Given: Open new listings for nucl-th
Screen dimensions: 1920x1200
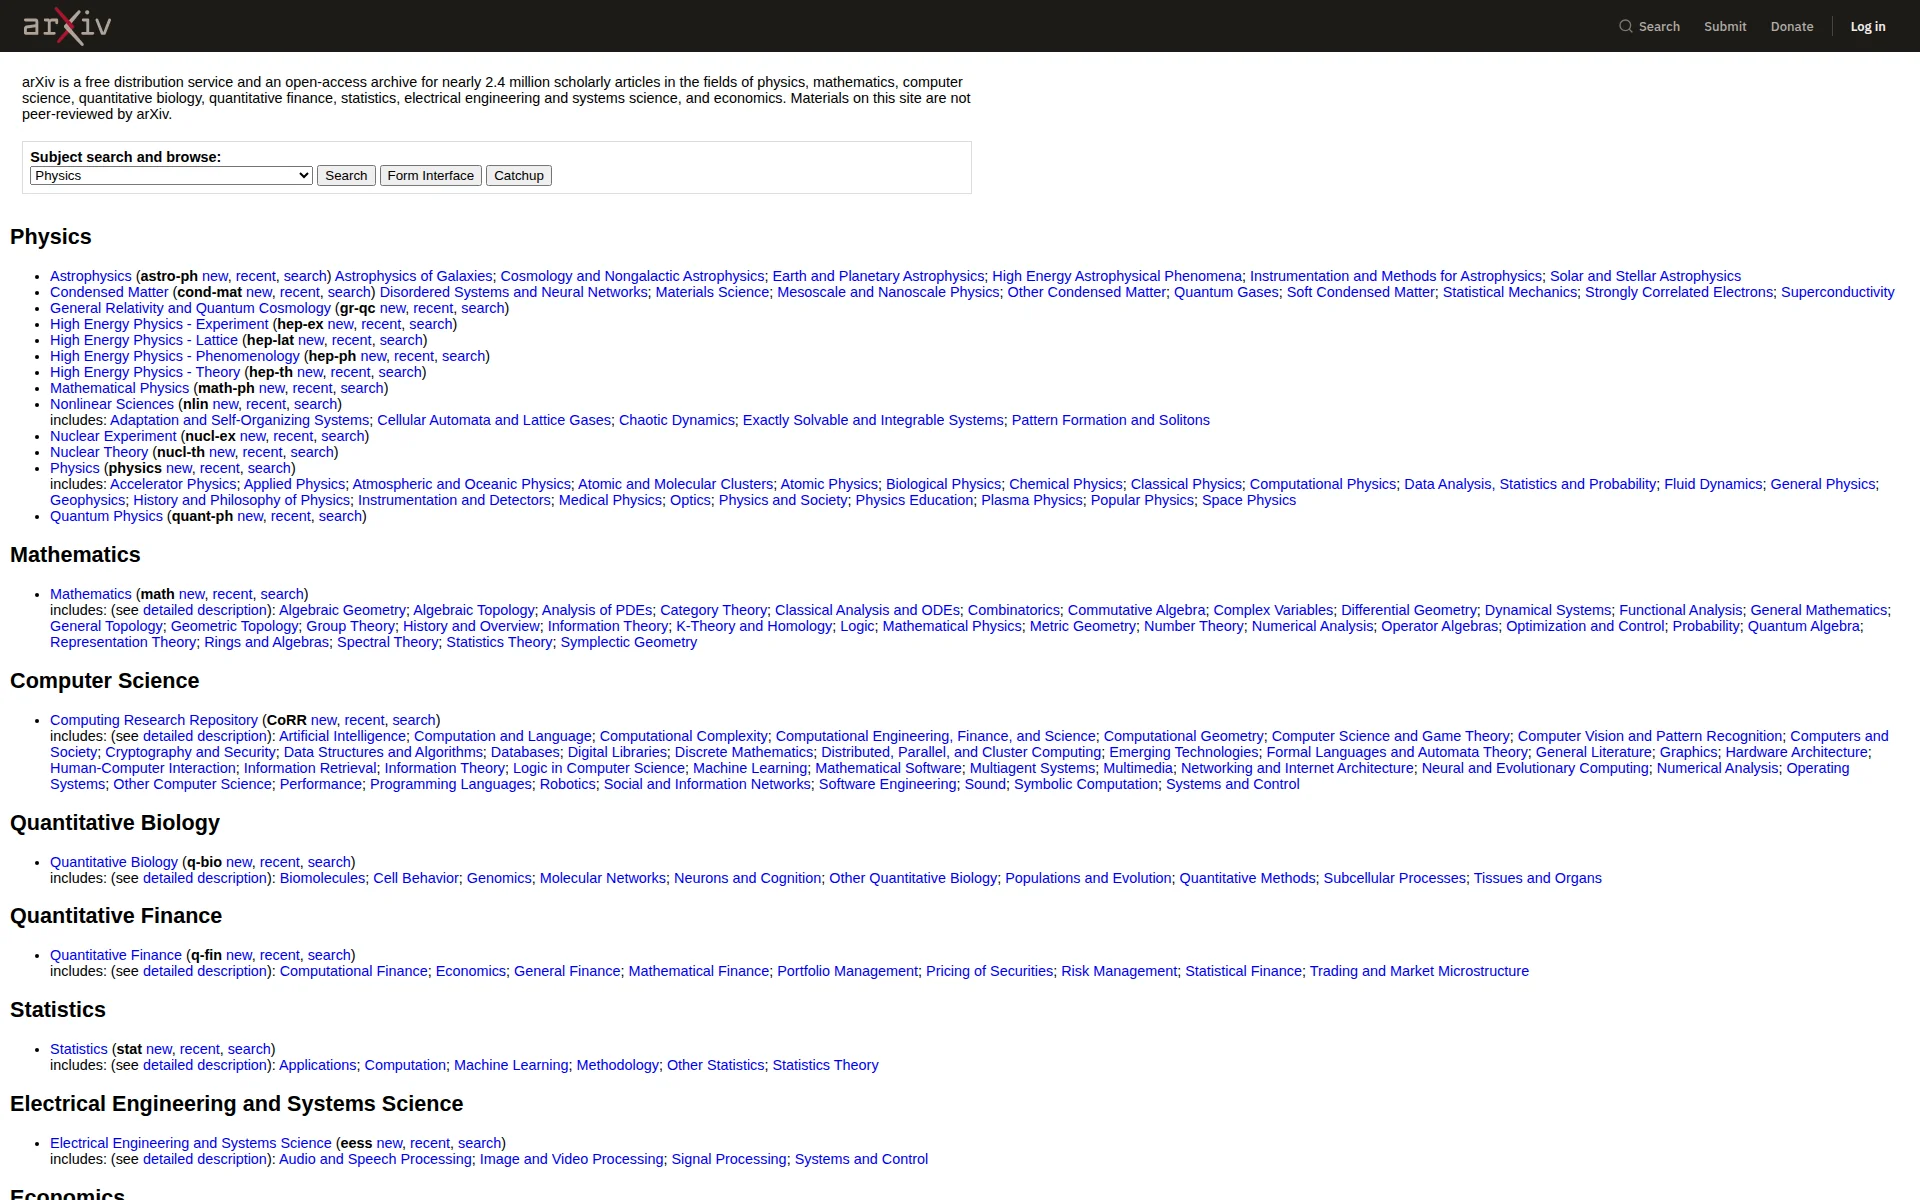Looking at the screenshot, I should pyautogui.click(x=222, y=452).
